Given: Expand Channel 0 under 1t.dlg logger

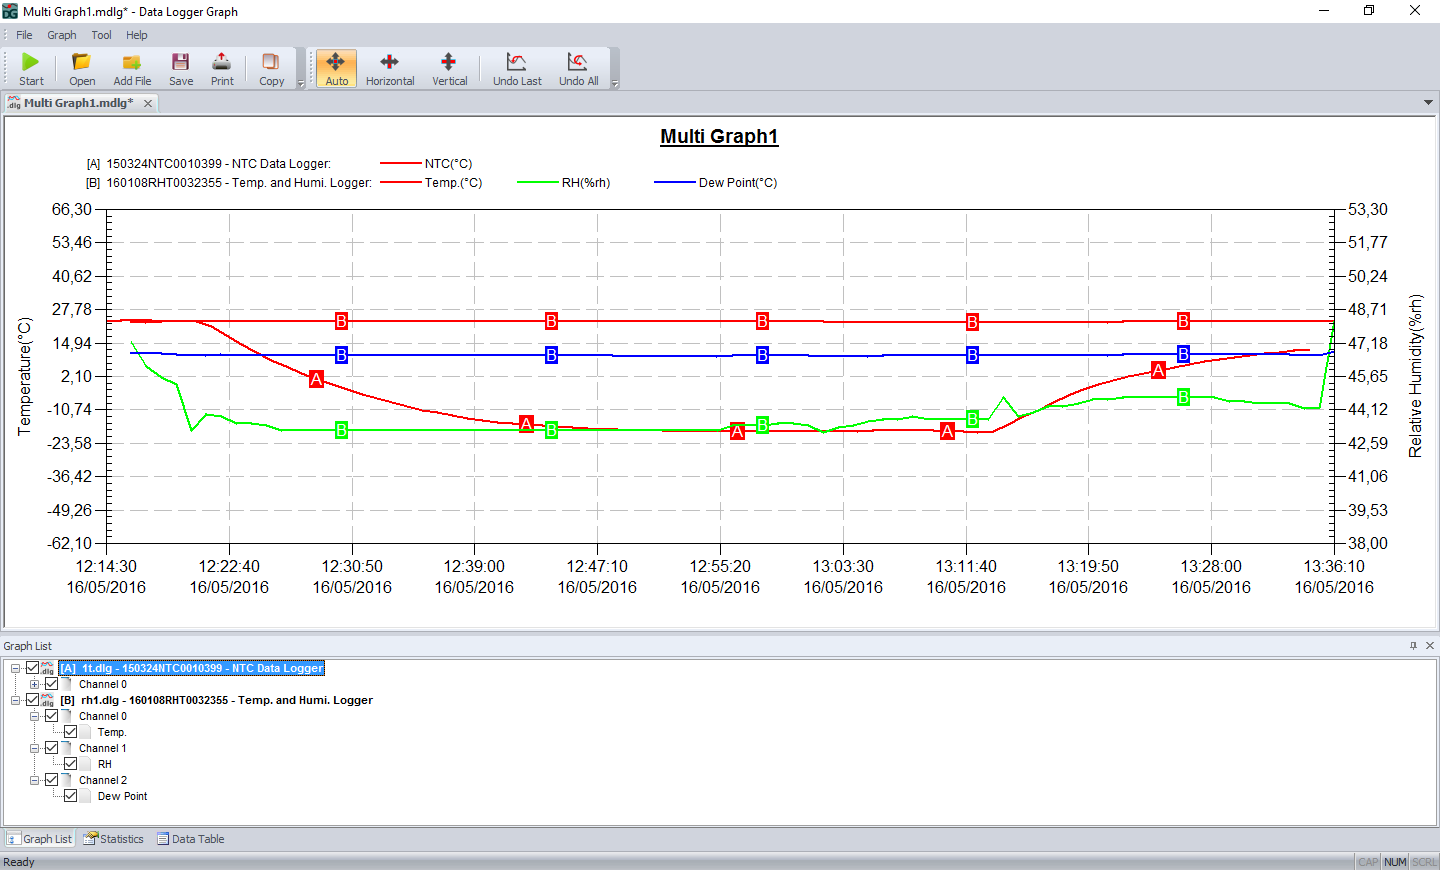Looking at the screenshot, I should tap(35, 684).
